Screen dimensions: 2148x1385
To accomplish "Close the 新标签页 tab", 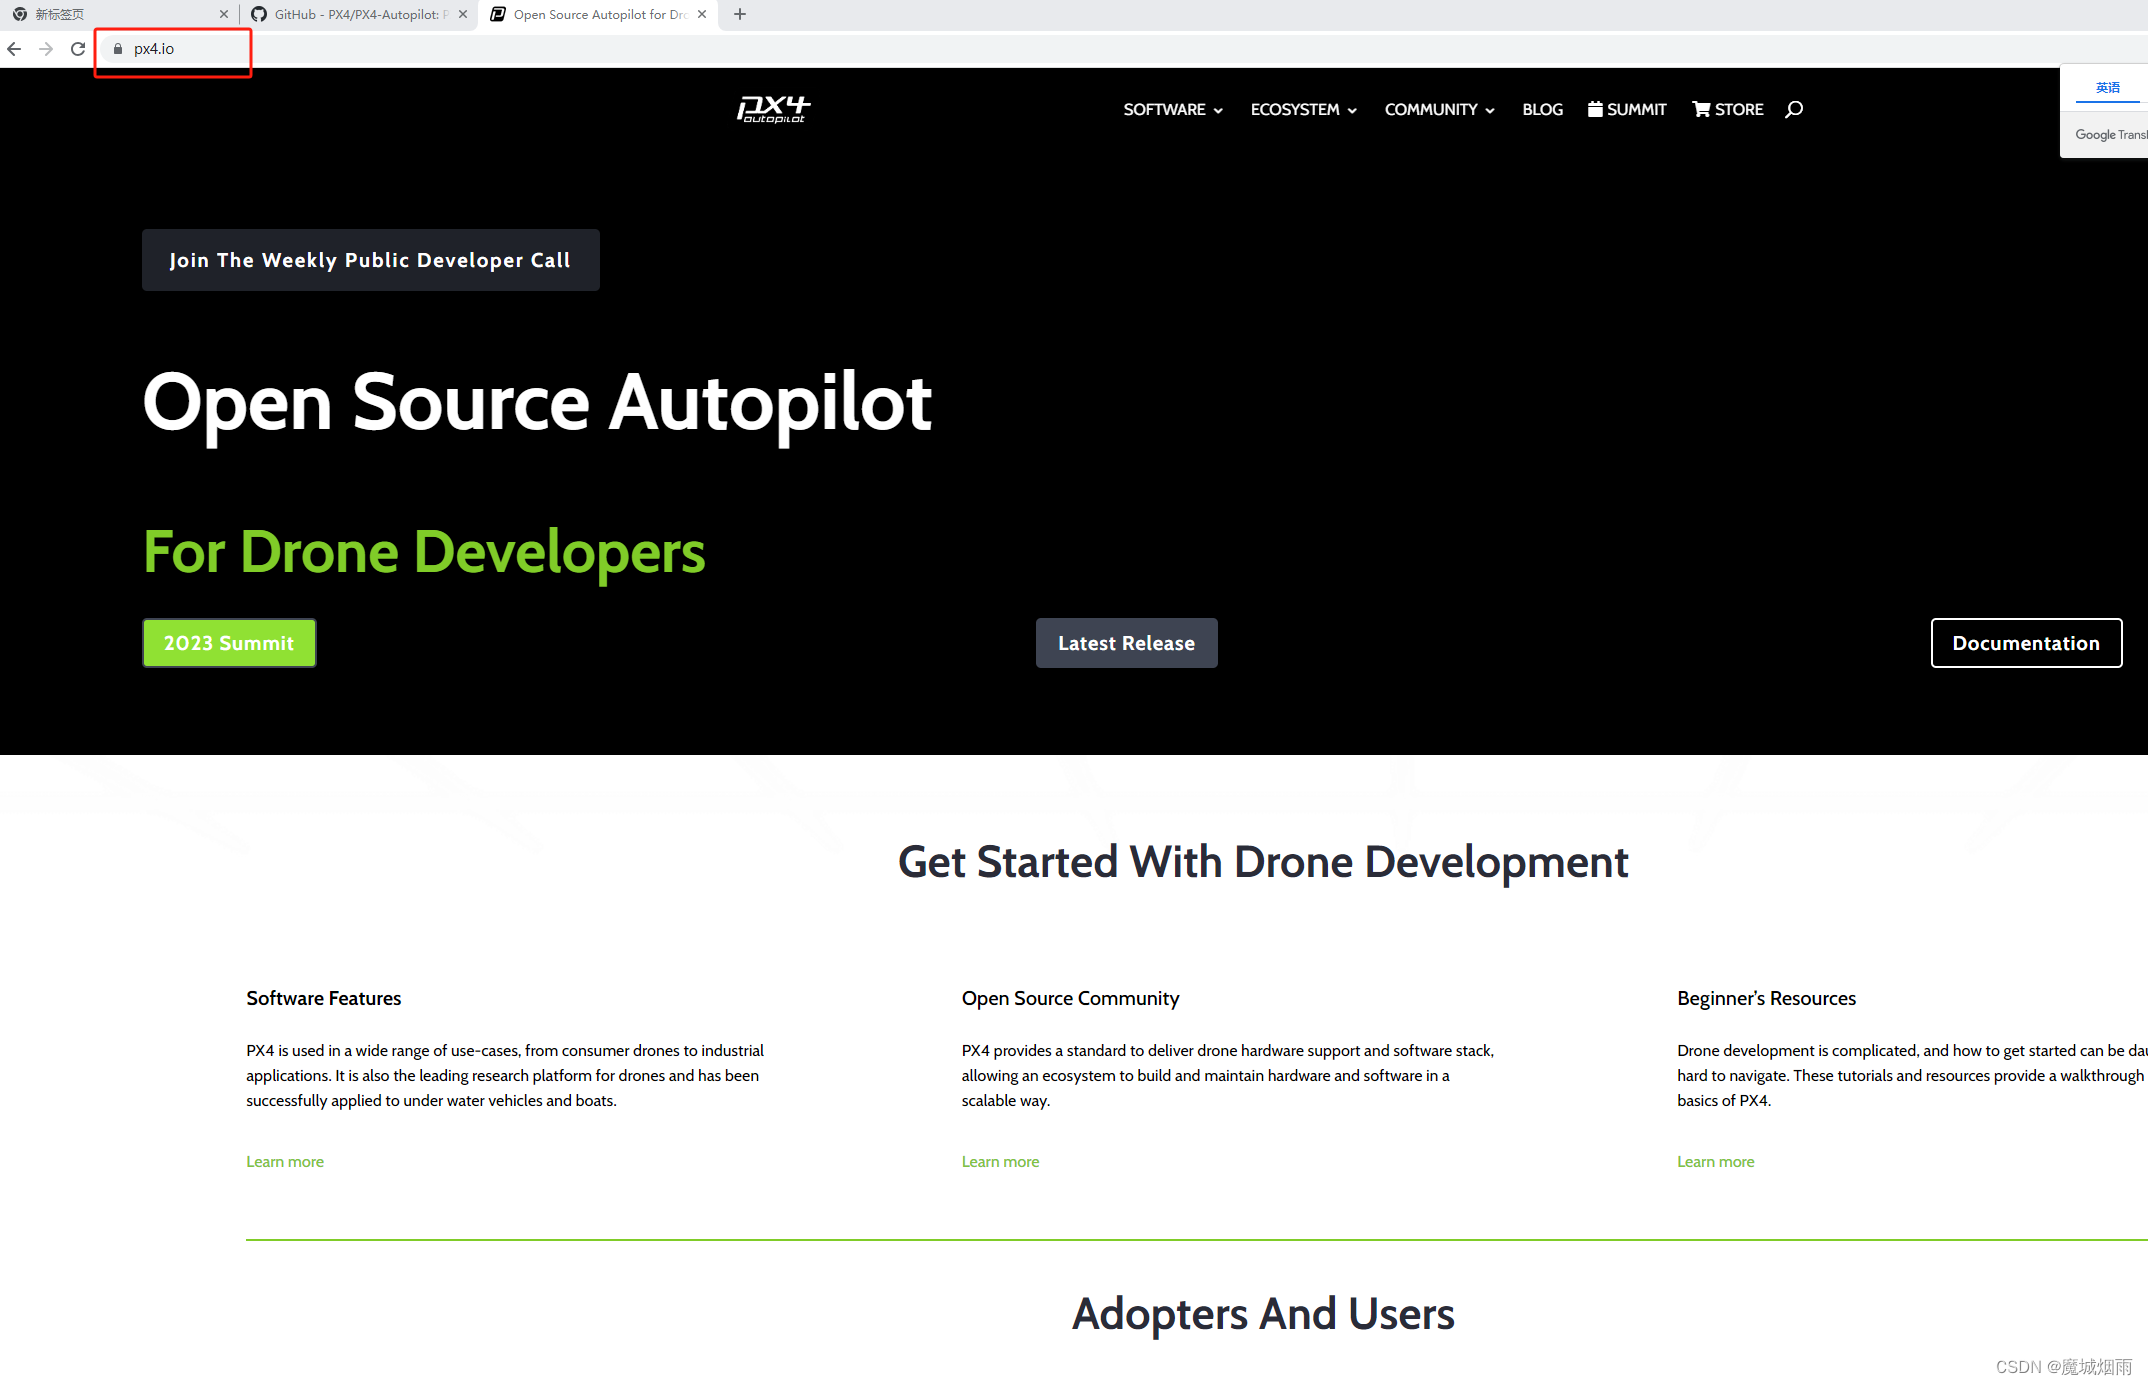I will 224,14.
